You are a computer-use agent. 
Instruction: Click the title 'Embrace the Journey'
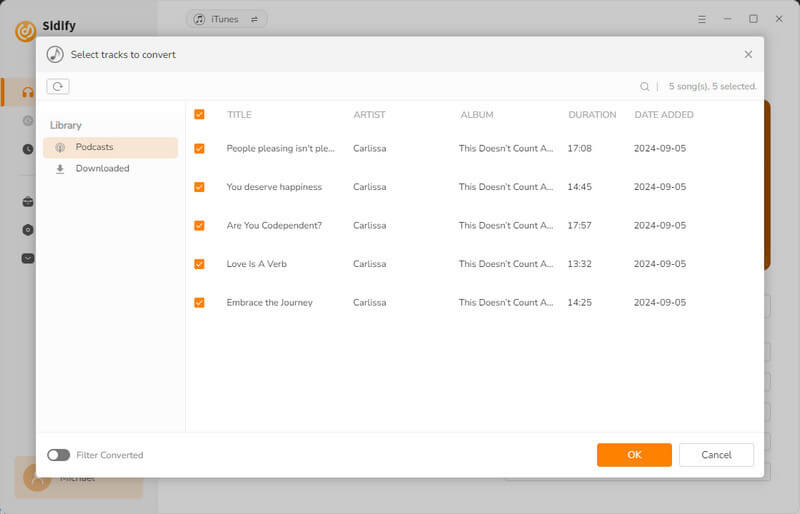269,303
